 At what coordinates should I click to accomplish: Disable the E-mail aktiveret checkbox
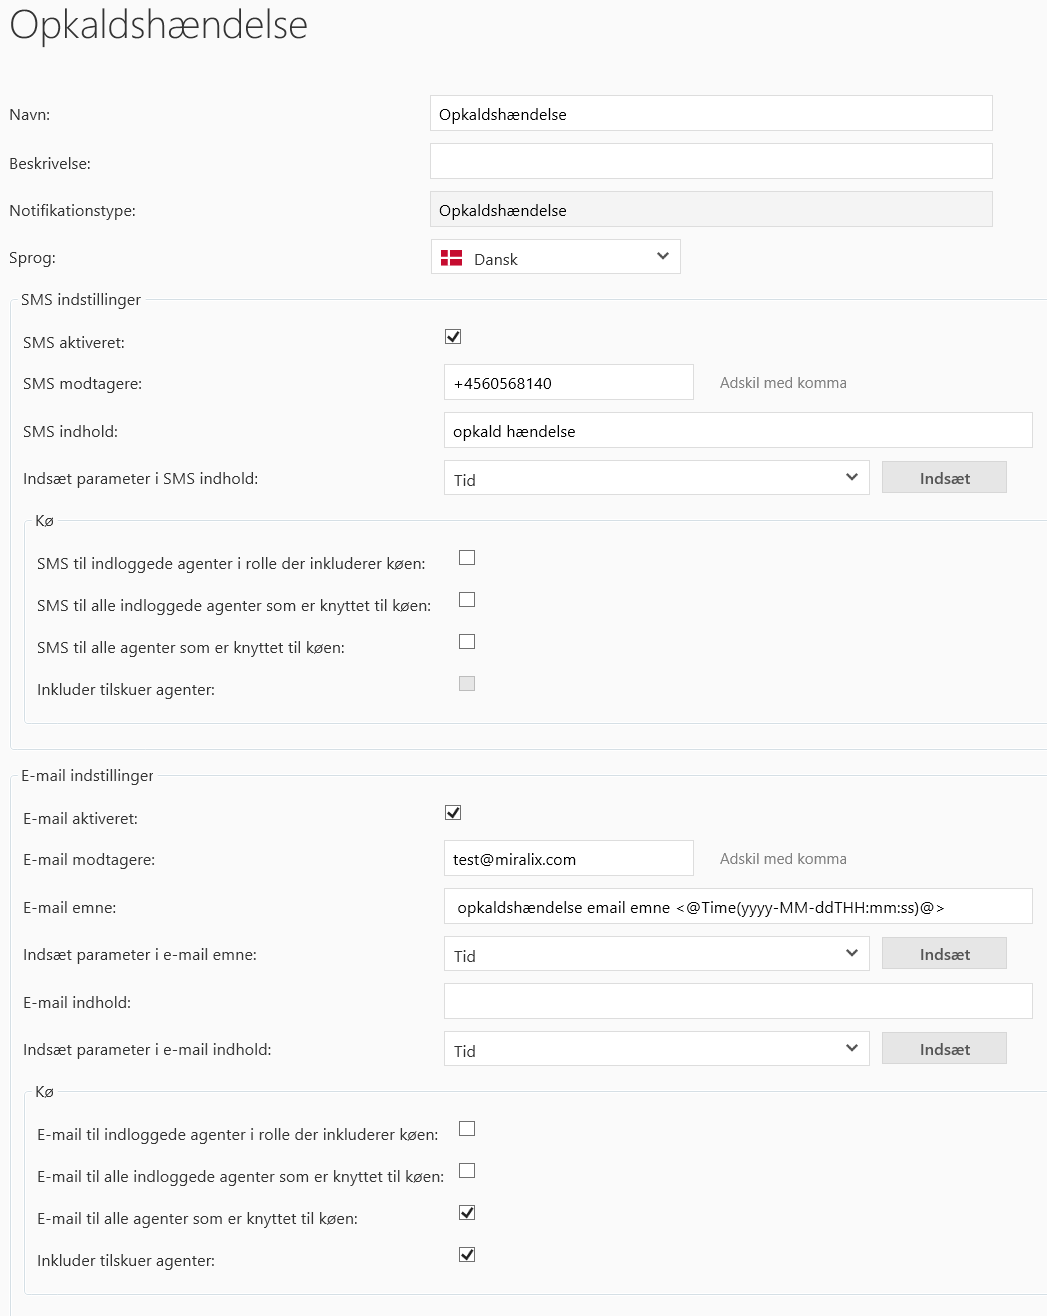tap(453, 813)
